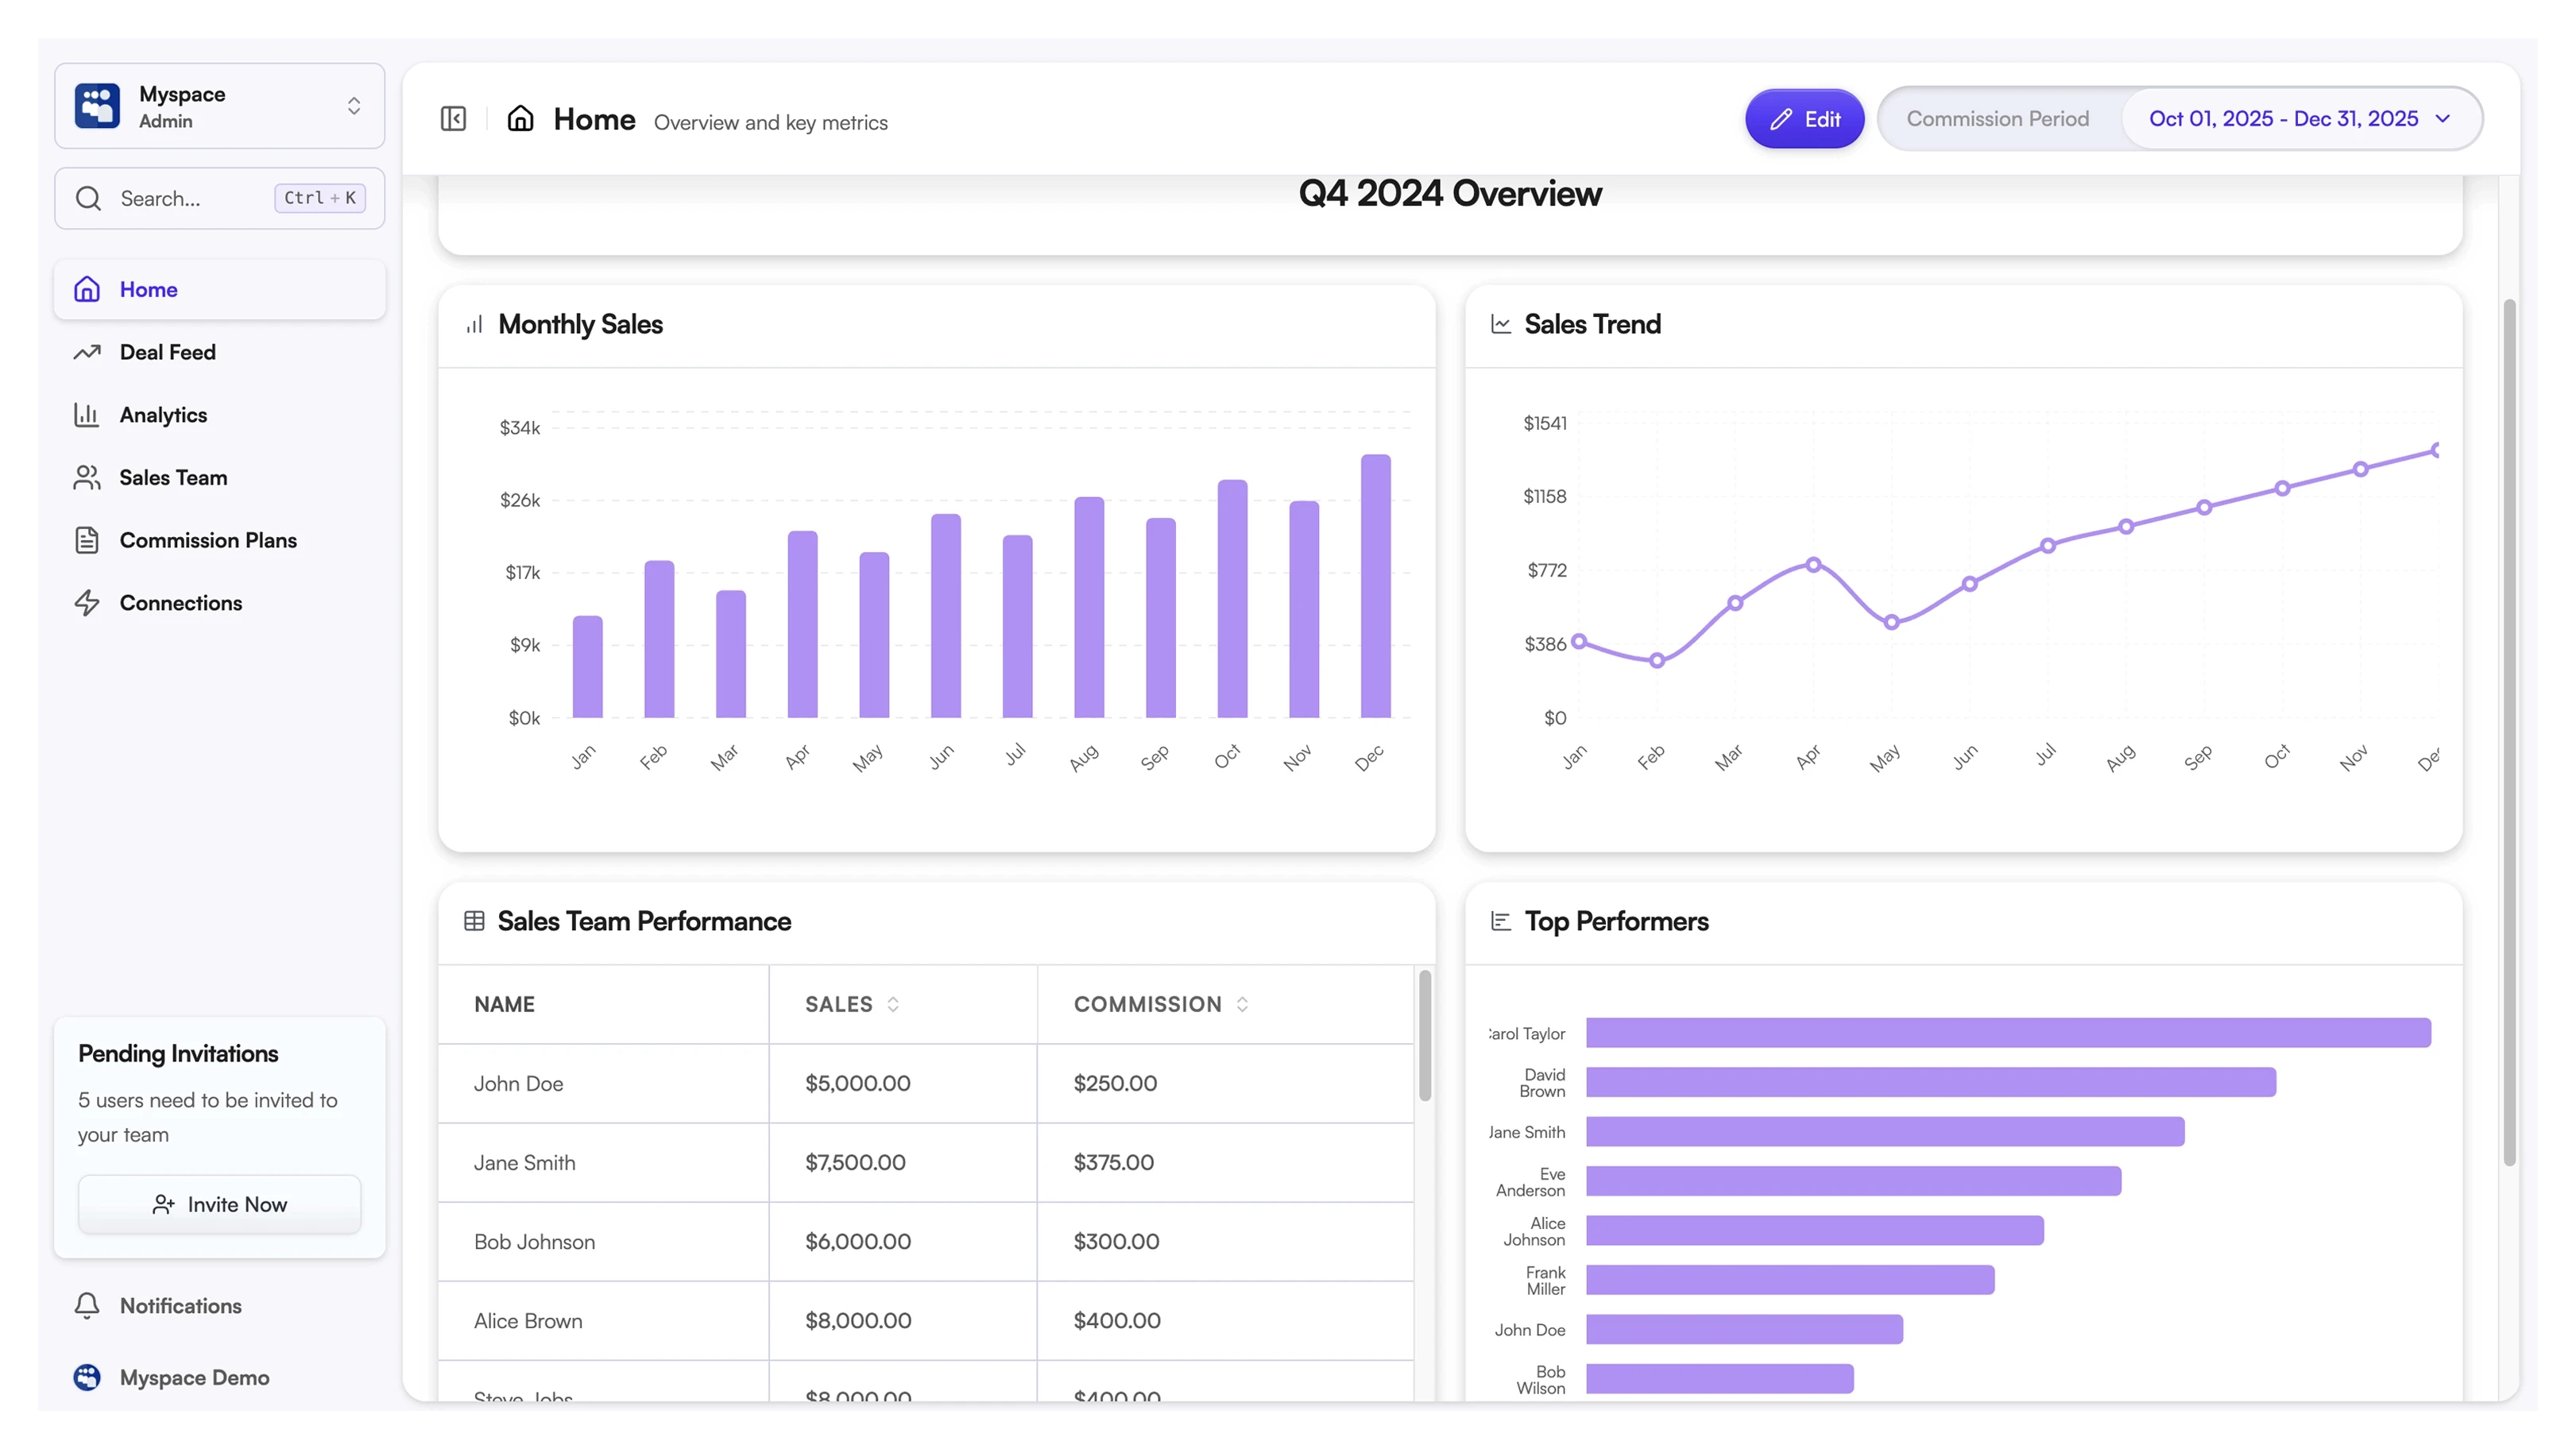This screenshot has width=2576, height=1449.
Task: Navigate to Commission Plans
Action: (207, 540)
